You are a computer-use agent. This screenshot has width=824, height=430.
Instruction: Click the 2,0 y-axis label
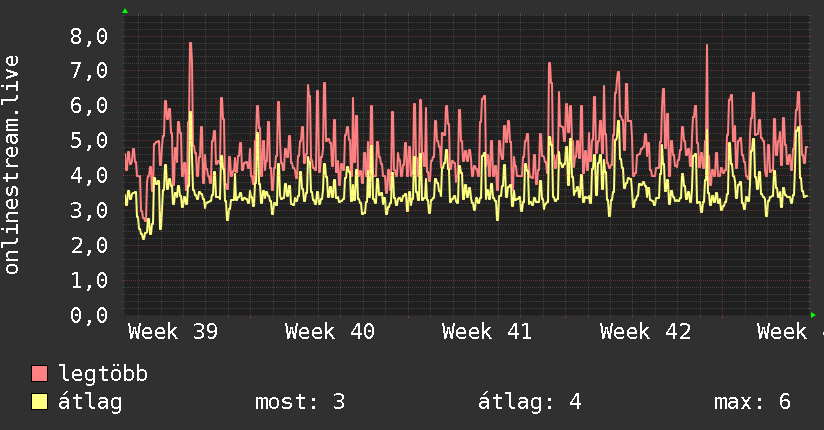(89, 245)
